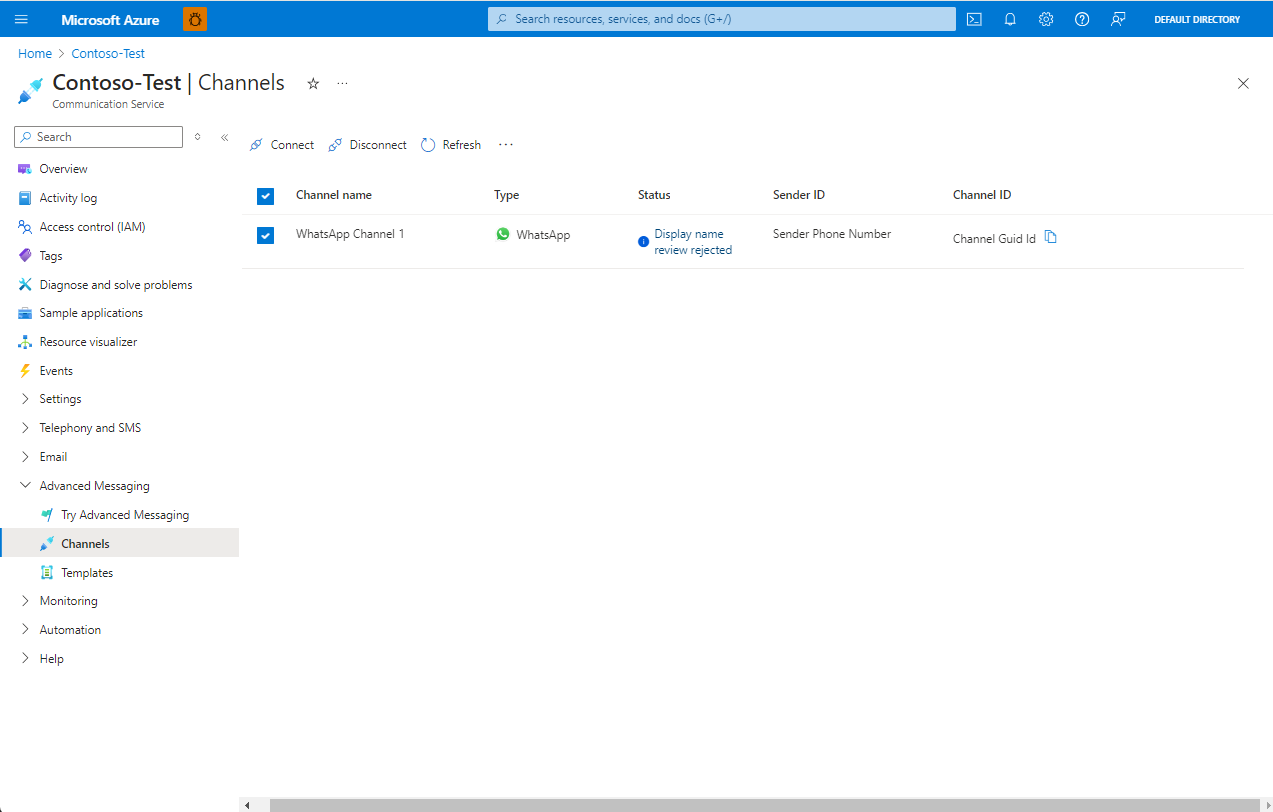Click the Status column header

(654, 195)
